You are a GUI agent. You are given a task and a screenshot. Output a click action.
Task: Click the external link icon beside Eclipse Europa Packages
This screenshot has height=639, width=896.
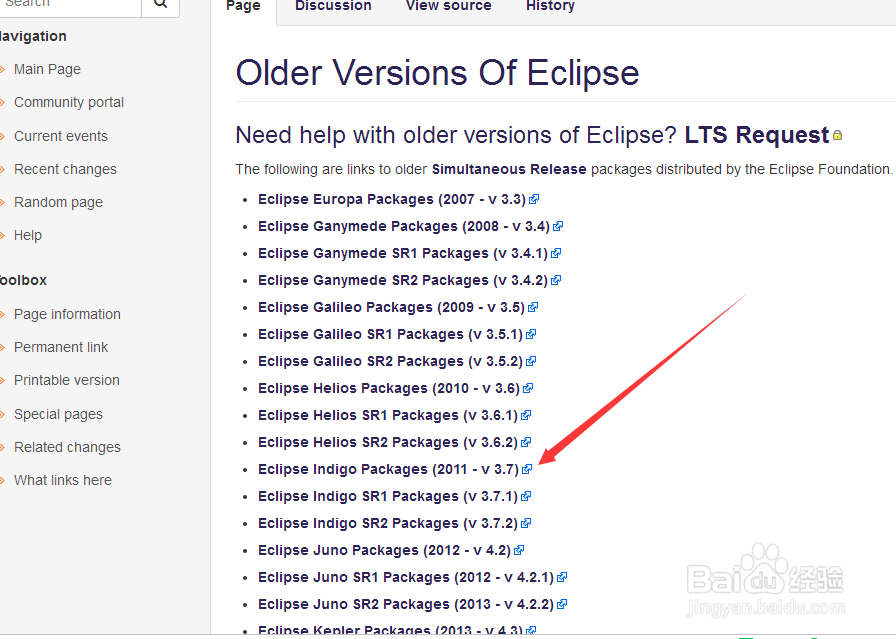[x=533, y=198]
